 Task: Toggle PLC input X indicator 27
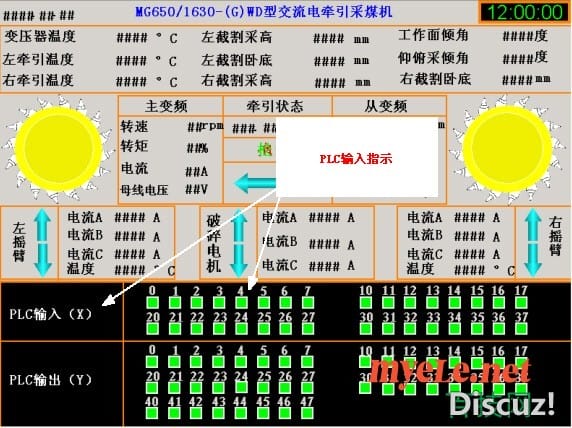[308, 328]
